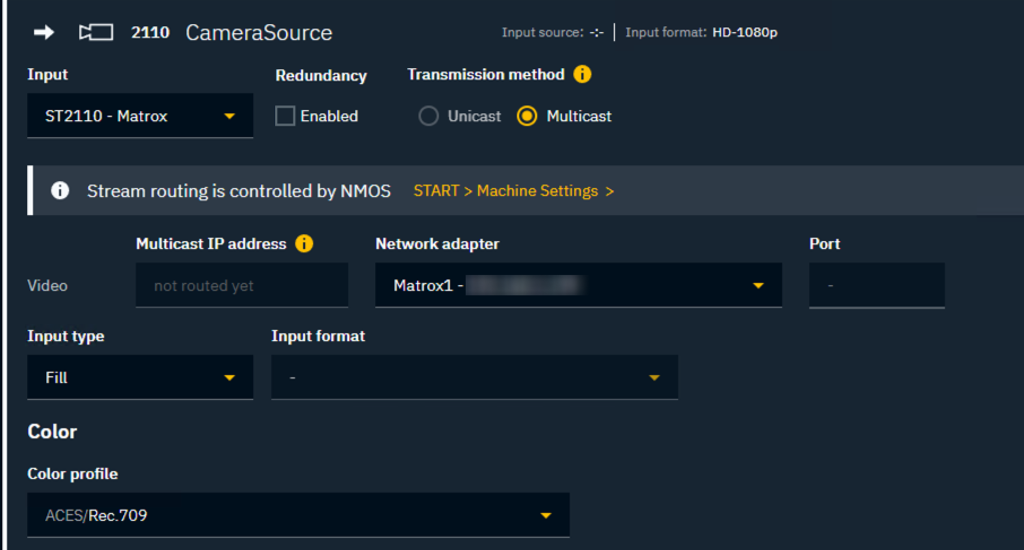The image size is (1024, 550).
Task: Click Multicast IP address info icon
Action: 304,244
